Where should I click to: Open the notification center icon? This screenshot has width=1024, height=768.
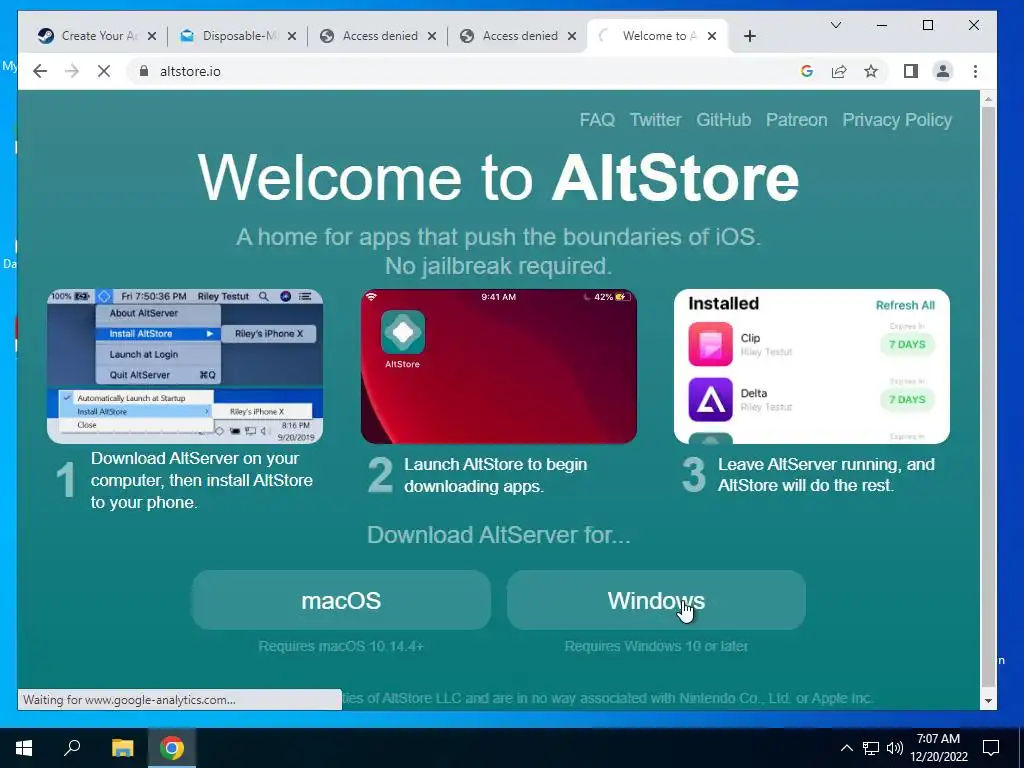pyautogui.click(x=991, y=748)
